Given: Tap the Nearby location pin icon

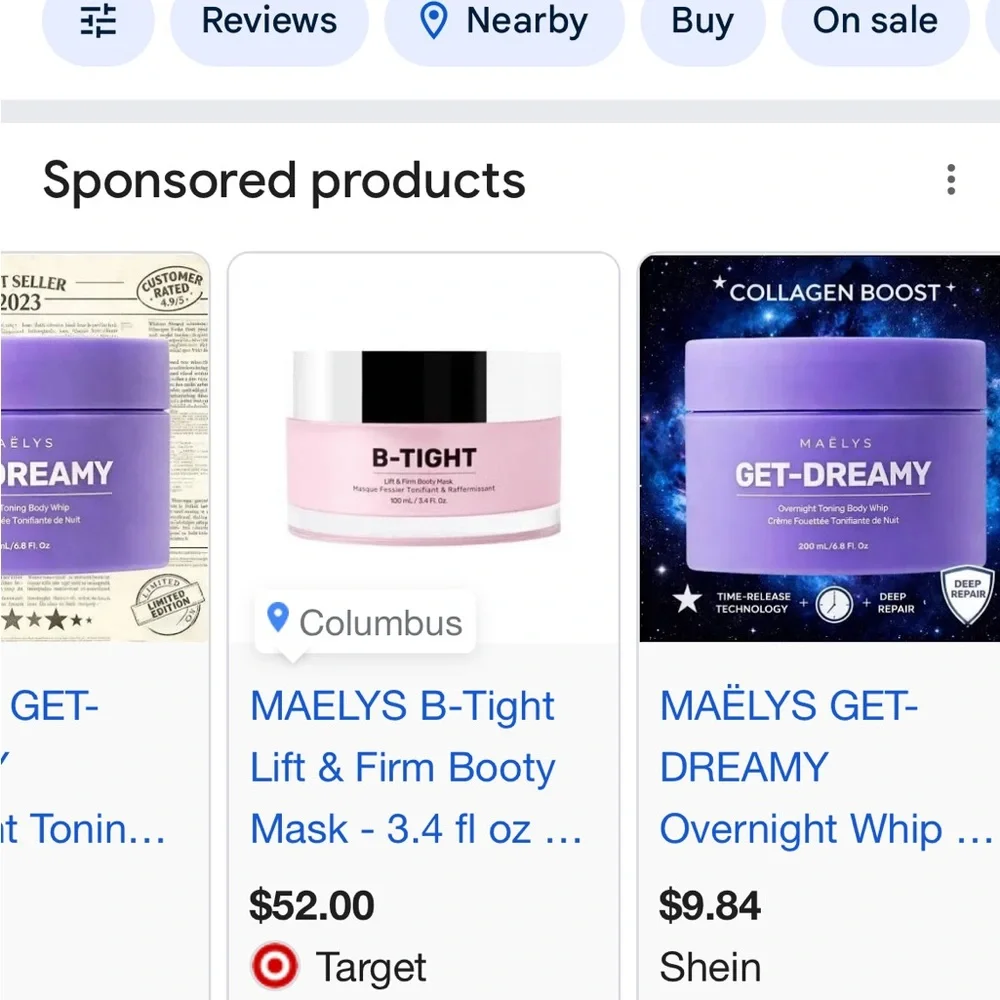Looking at the screenshot, I should coord(434,22).
